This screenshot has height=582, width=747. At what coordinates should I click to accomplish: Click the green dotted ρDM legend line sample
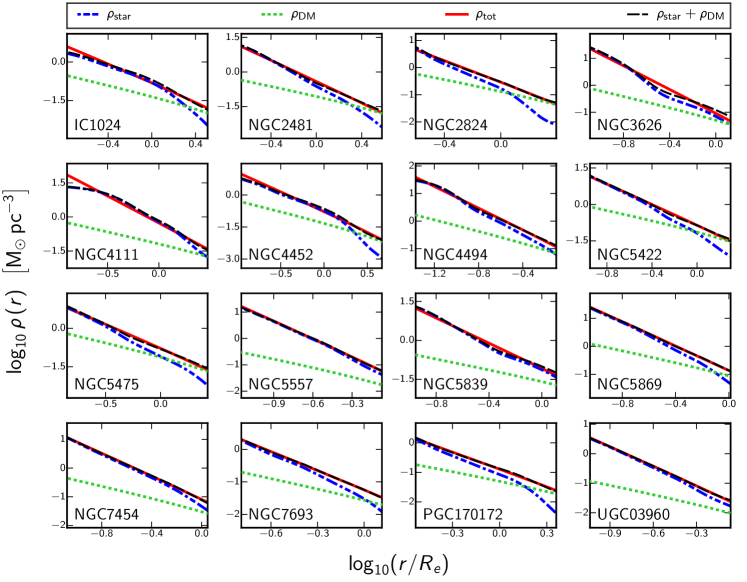pyautogui.click(x=273, y=15)
